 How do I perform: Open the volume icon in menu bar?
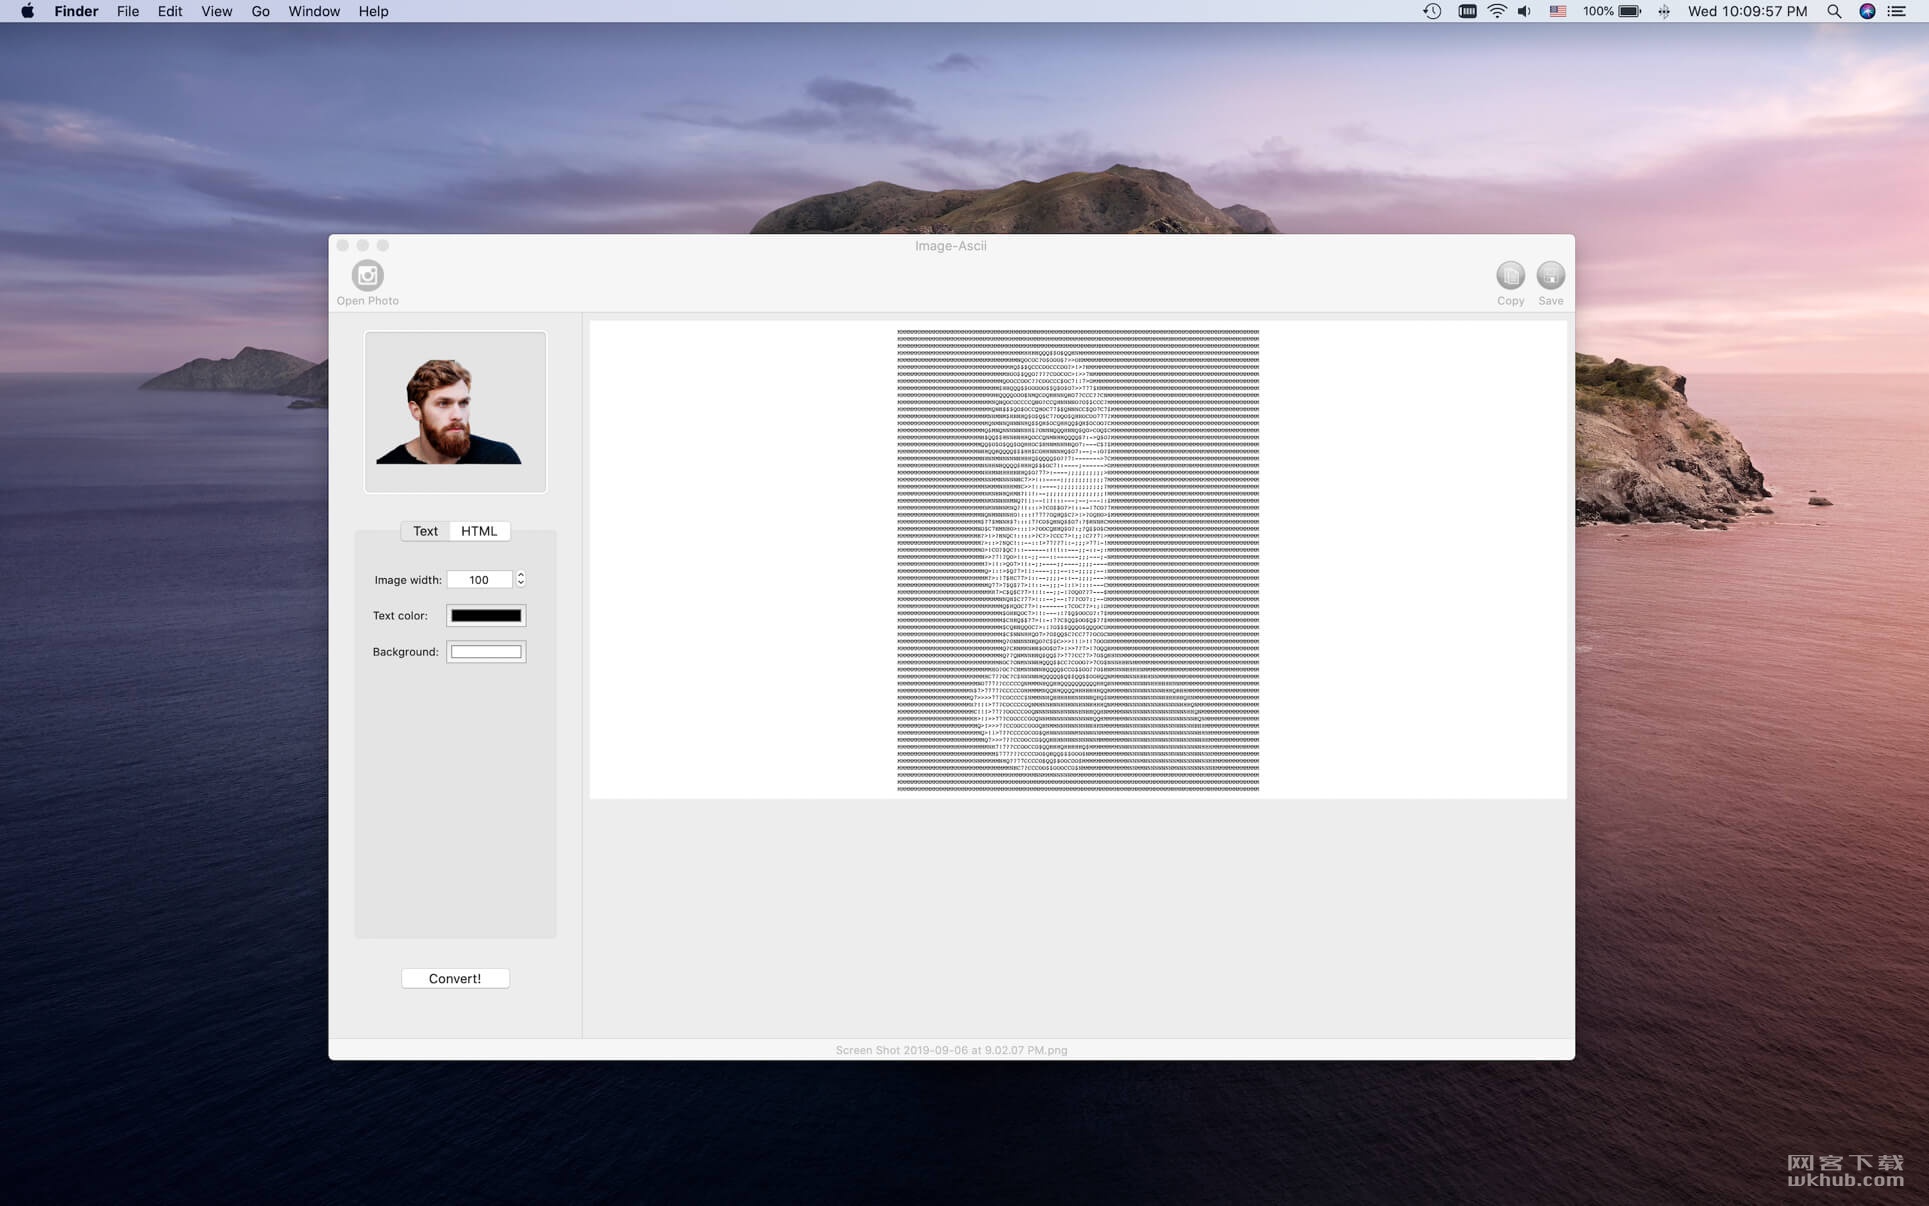pyautogui.click(x=1524, y=11)
